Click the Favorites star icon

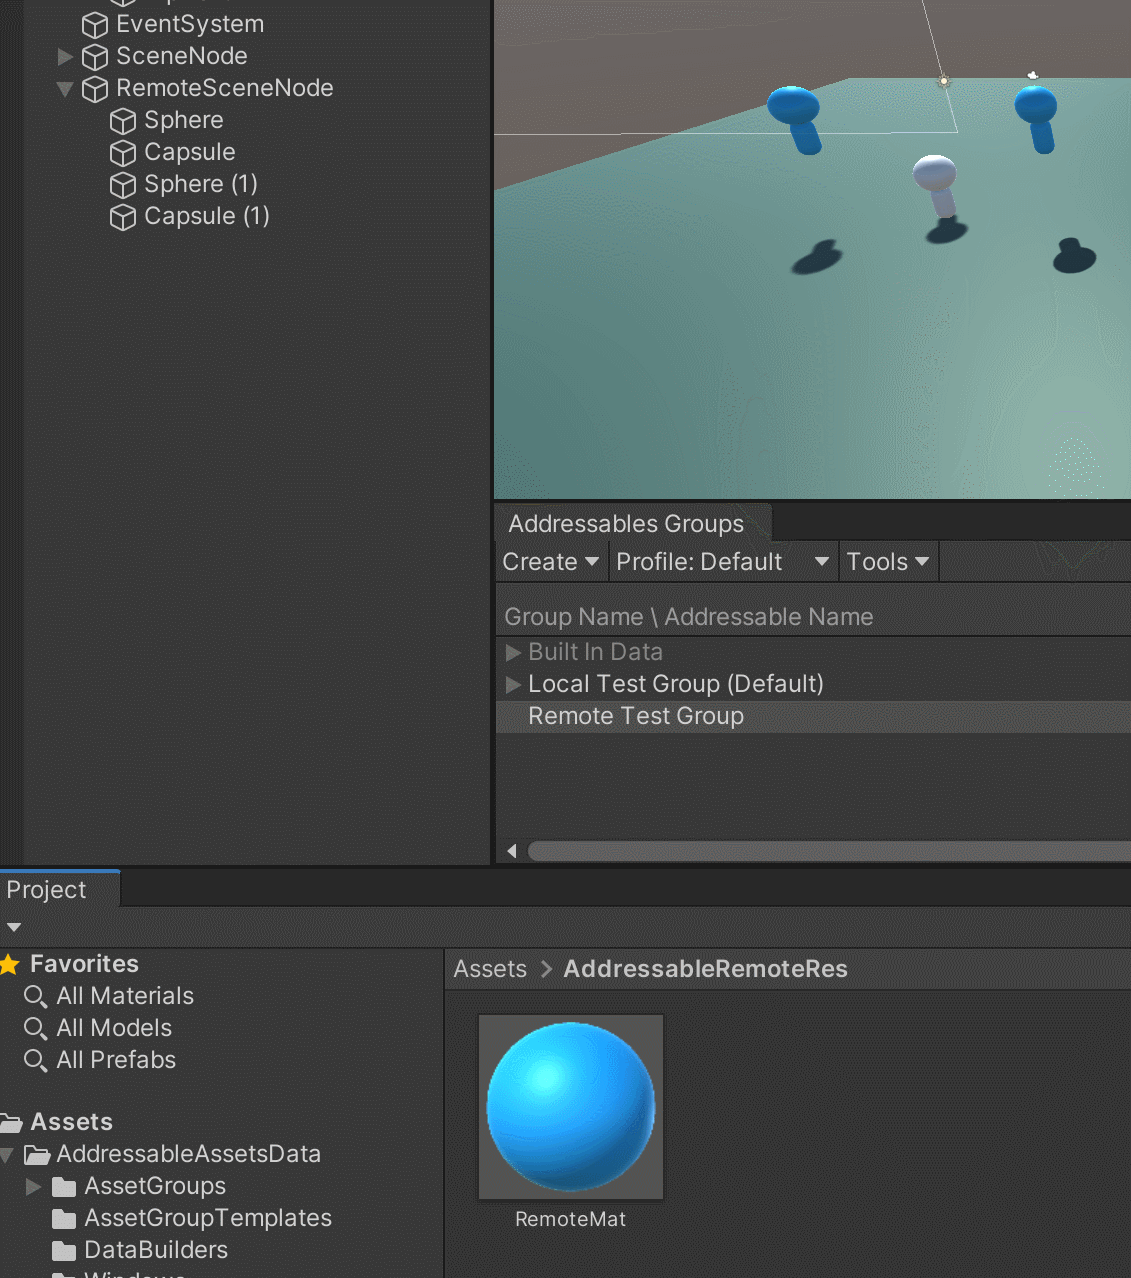10,964
